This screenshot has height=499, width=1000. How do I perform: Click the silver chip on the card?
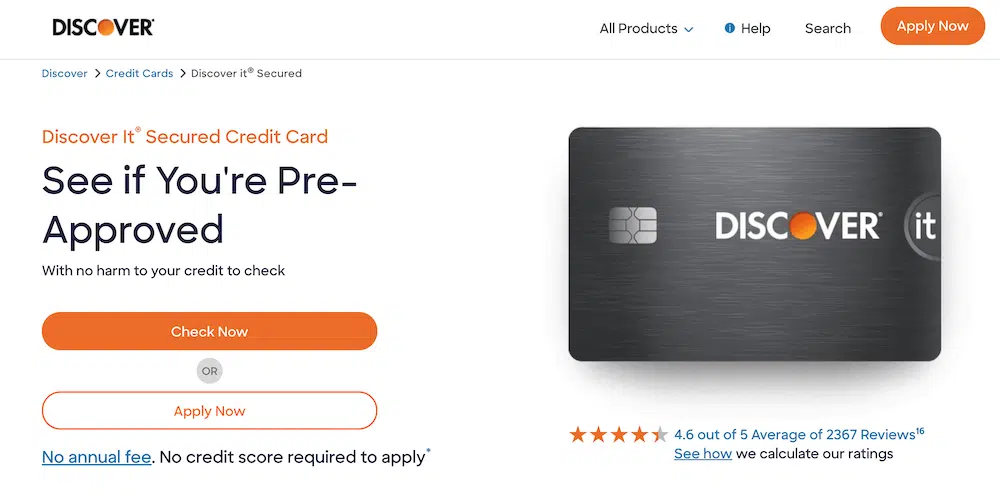[633, 225]
